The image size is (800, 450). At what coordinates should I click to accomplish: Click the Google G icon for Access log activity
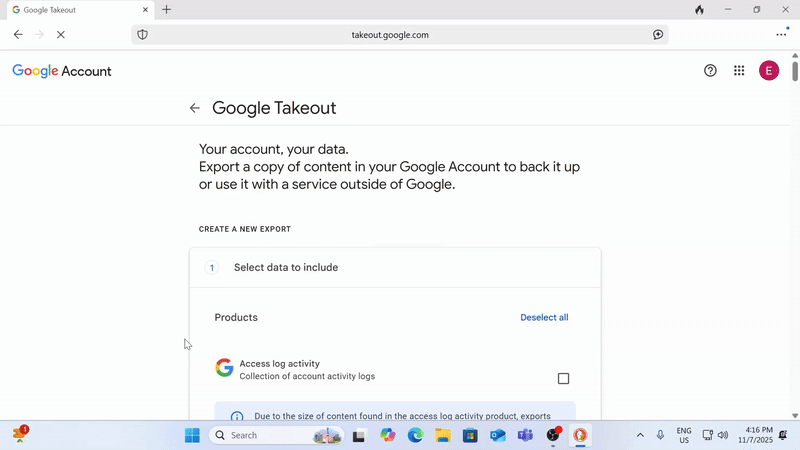224,368
